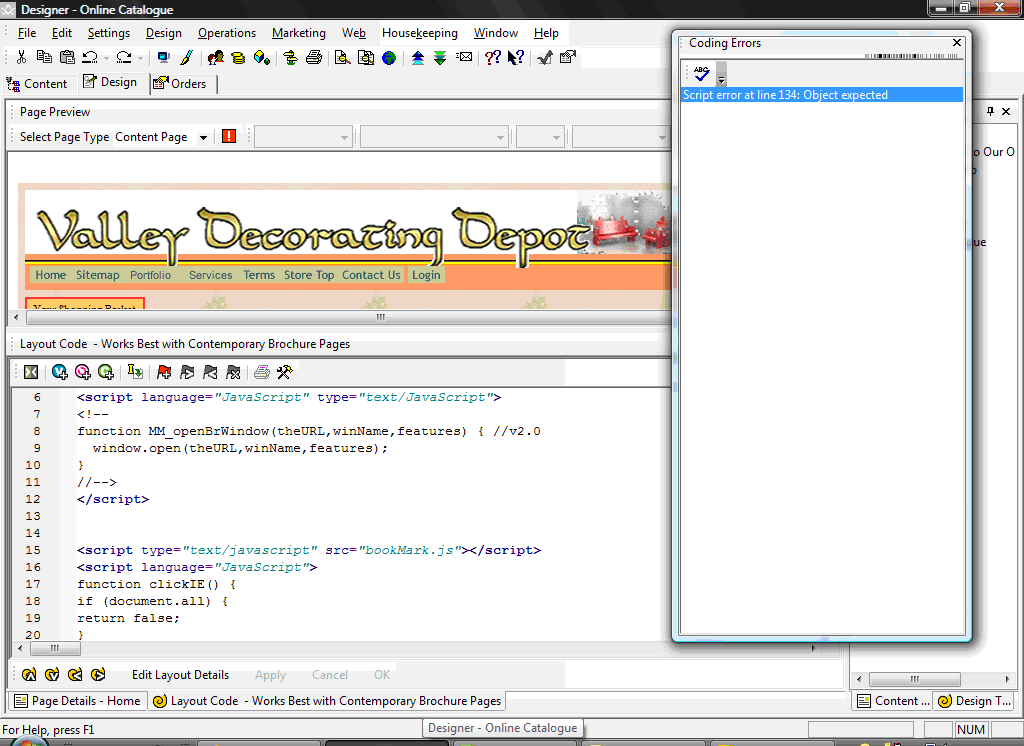Click the add bookmark red flag icon
This screenshot has height=746, width=1024.
(164, 372)
